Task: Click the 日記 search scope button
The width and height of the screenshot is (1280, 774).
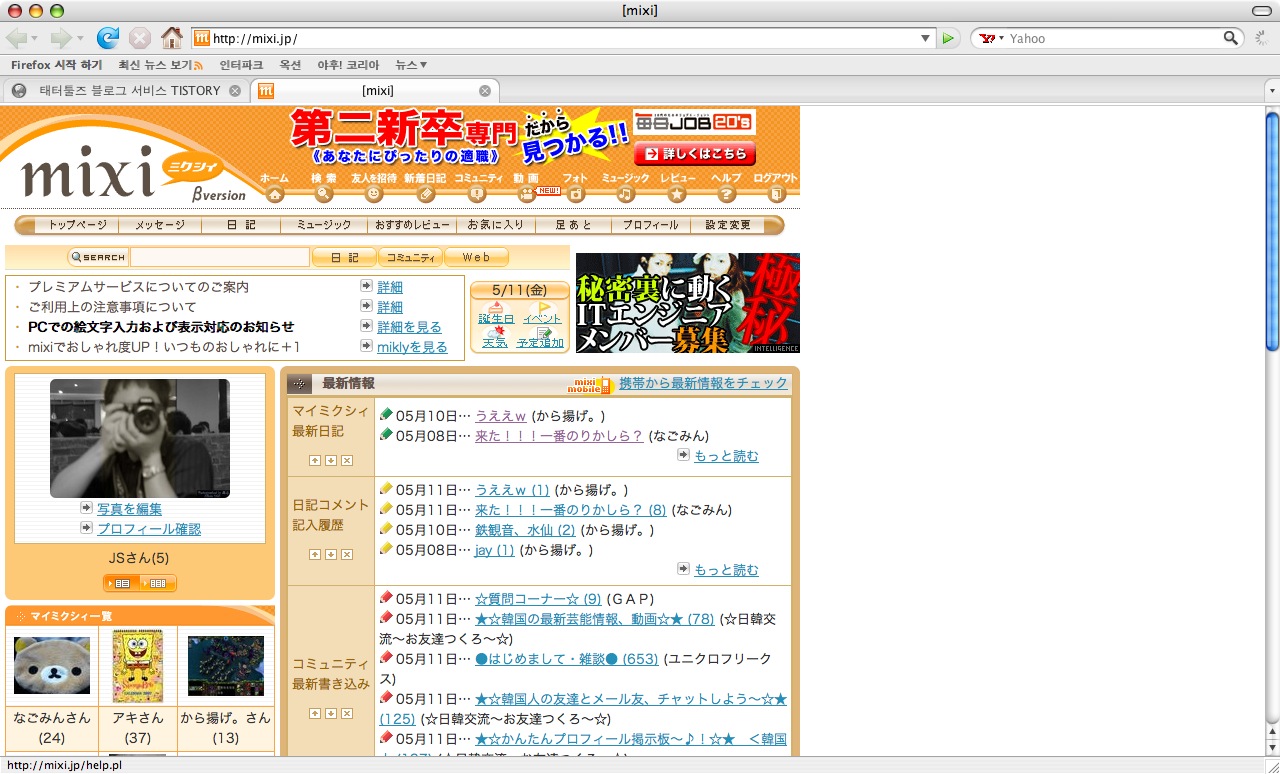Action: pyautogui.click(x=344, y=257)
